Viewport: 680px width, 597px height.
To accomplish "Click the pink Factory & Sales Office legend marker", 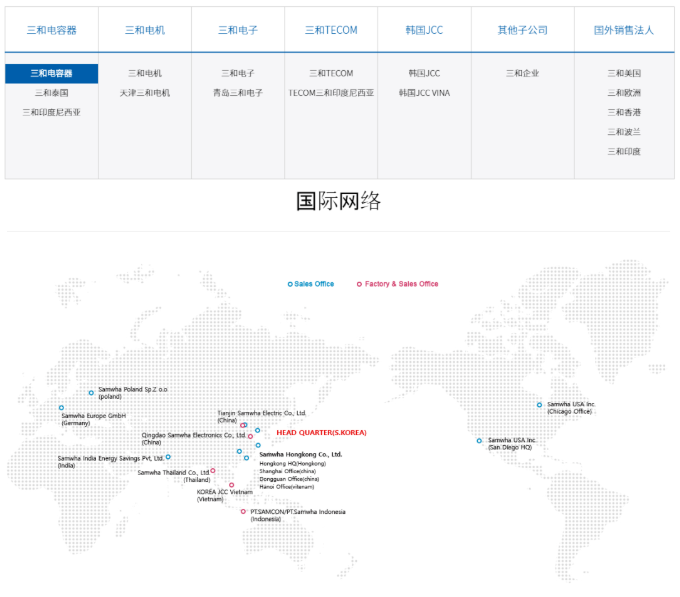I will point(359,284).
